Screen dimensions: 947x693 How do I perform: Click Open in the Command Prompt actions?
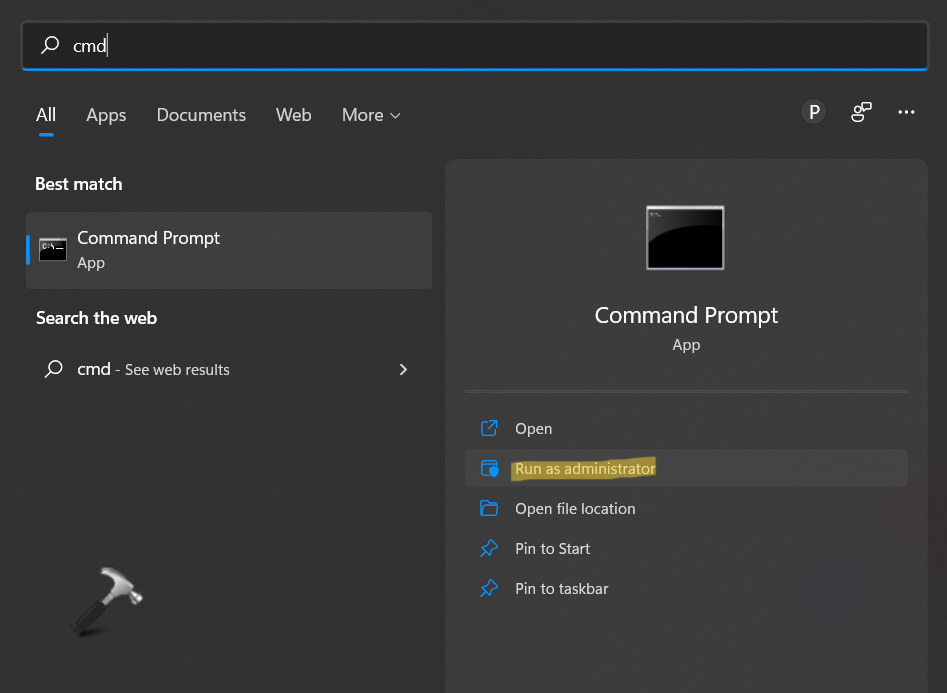(x=533, y=428)
